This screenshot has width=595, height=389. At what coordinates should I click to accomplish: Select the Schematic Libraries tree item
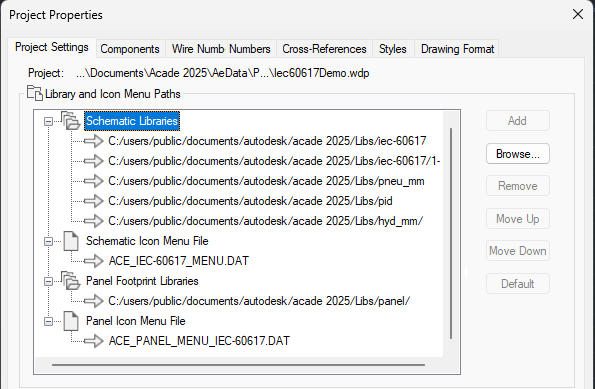click(x=132, y=121)
